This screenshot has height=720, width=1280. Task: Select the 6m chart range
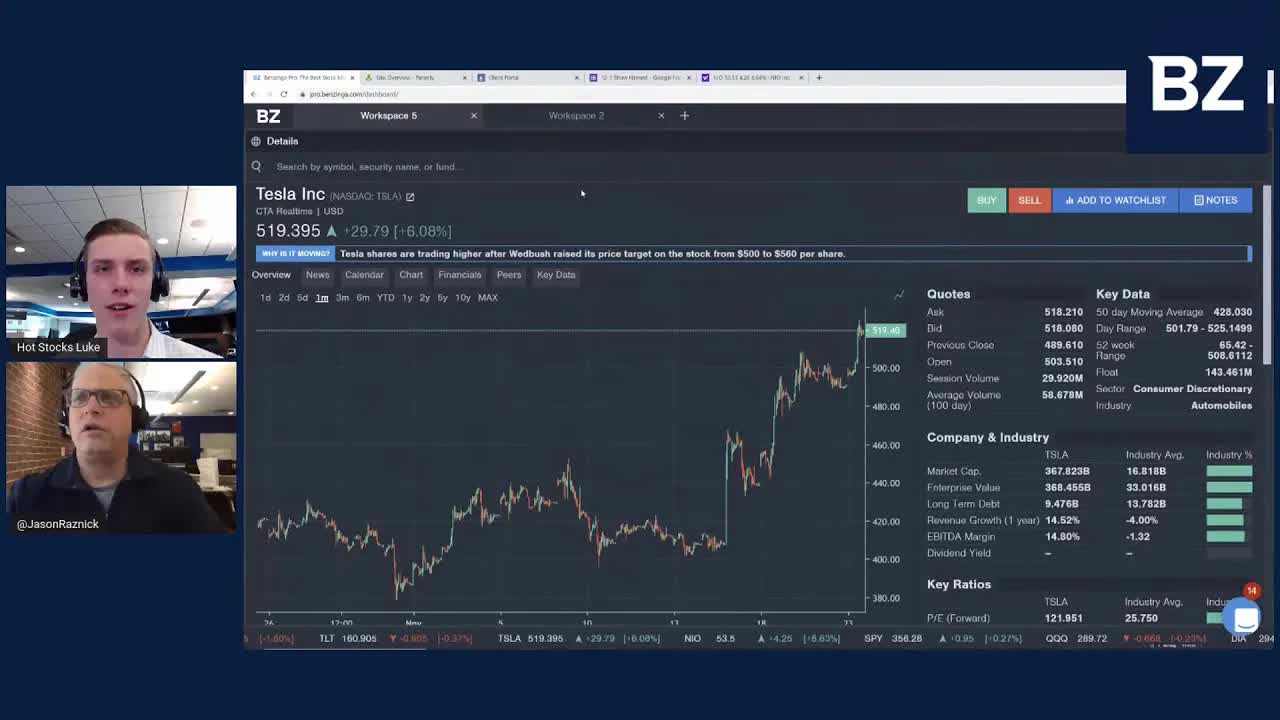click(363, 298)
